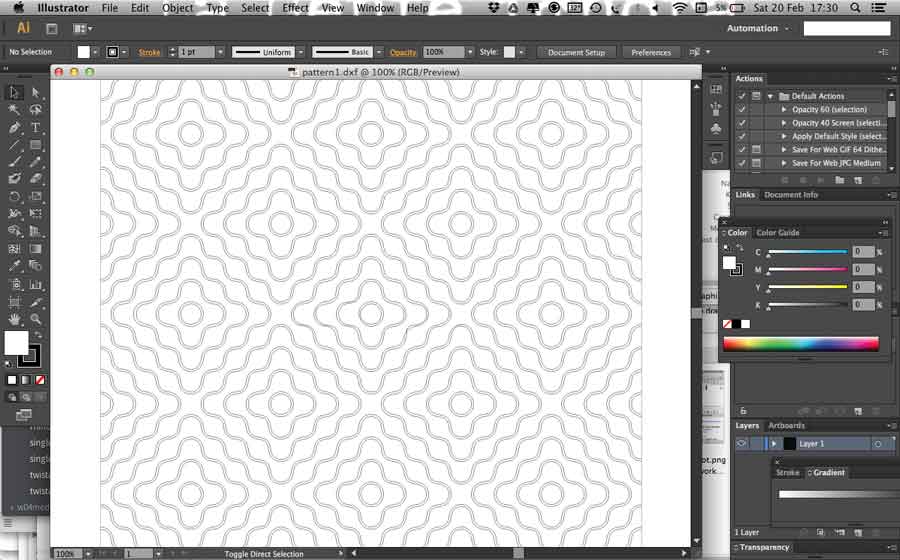Select the Lasso tool
900x560 pixels.
(36, 110)
